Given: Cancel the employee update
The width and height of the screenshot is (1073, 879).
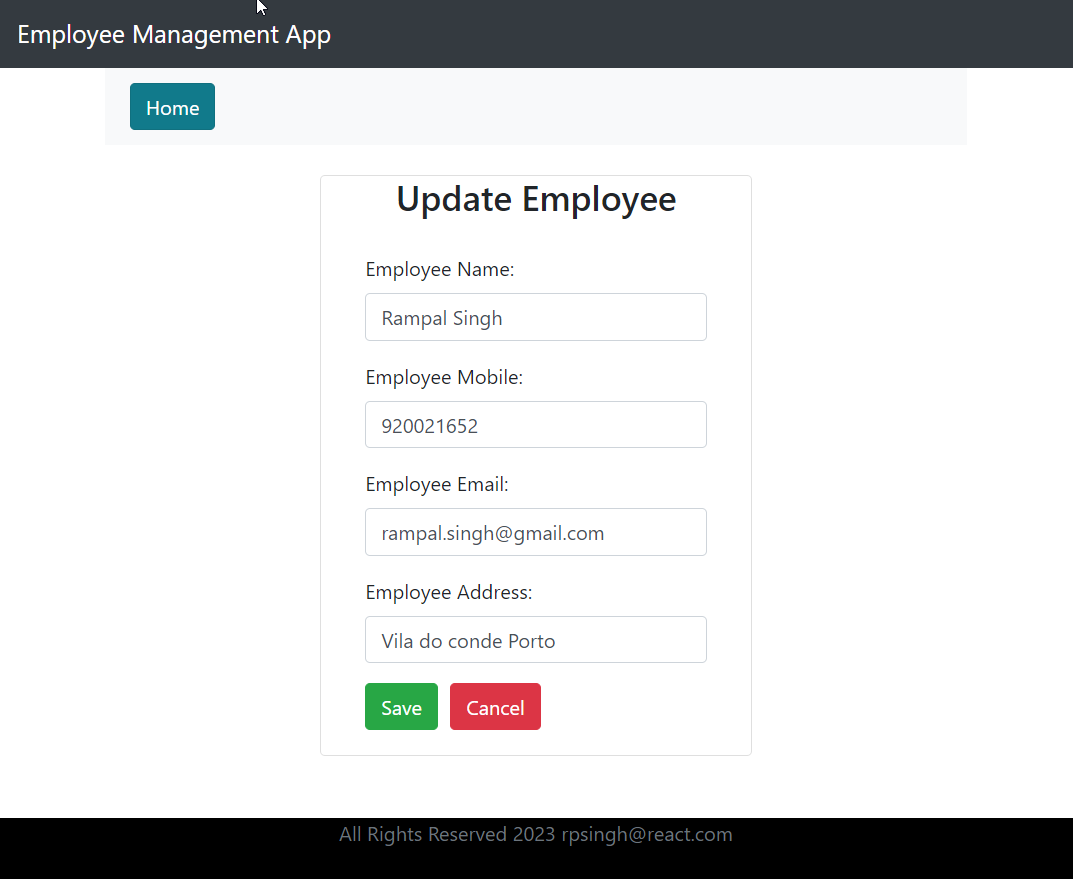Looking at the screenshot, I should coord(495,707).
